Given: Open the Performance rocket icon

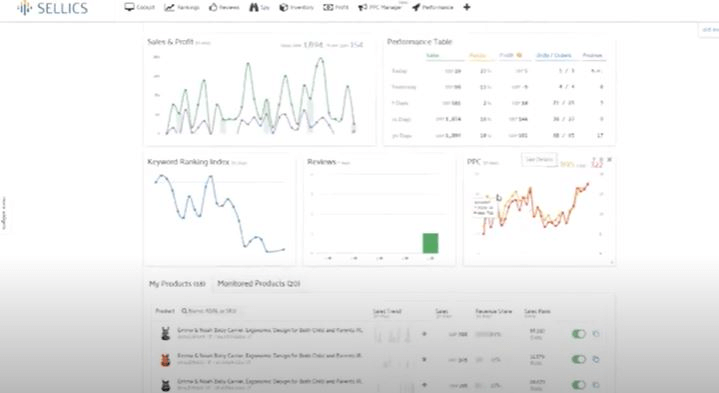Looking at the screenshot, I should pyautogui.click(x=416, y=7).
